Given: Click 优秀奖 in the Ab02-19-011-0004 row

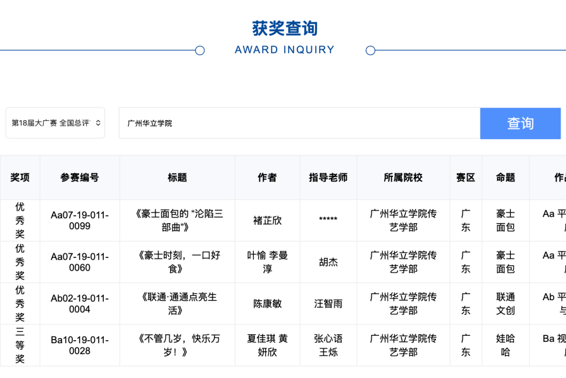Looking at the screenshot, I should 20,304.
